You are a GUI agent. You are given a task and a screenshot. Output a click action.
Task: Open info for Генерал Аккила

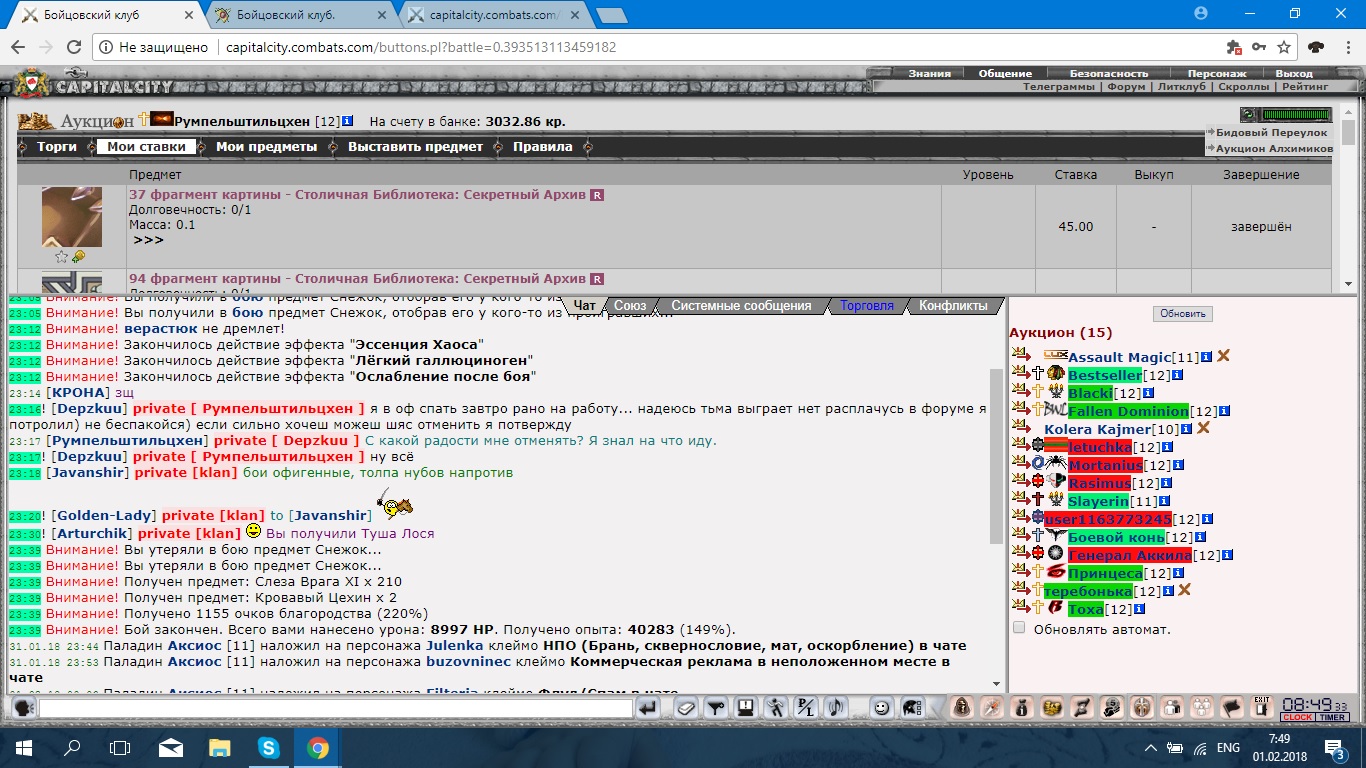tap(1227, 555)
